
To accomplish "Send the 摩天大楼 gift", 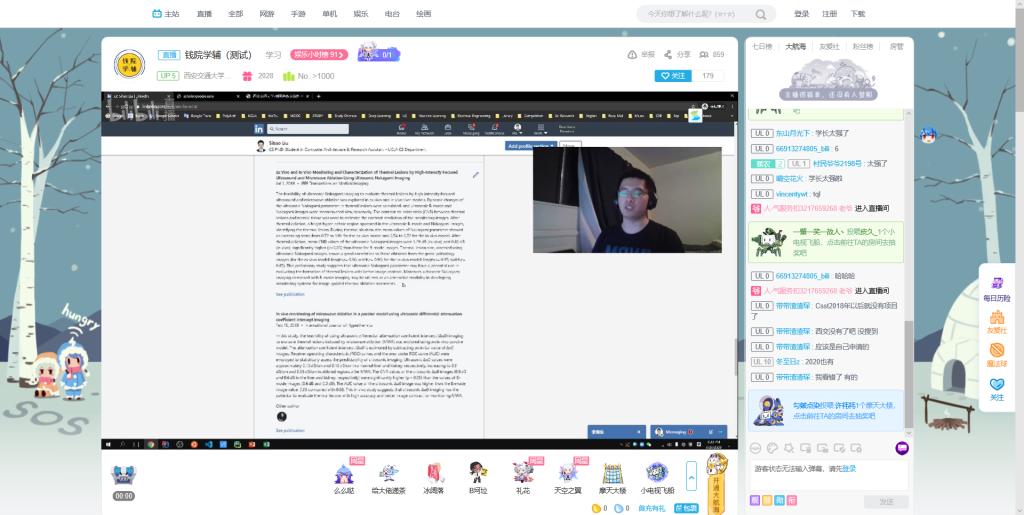I will [613, 476].
